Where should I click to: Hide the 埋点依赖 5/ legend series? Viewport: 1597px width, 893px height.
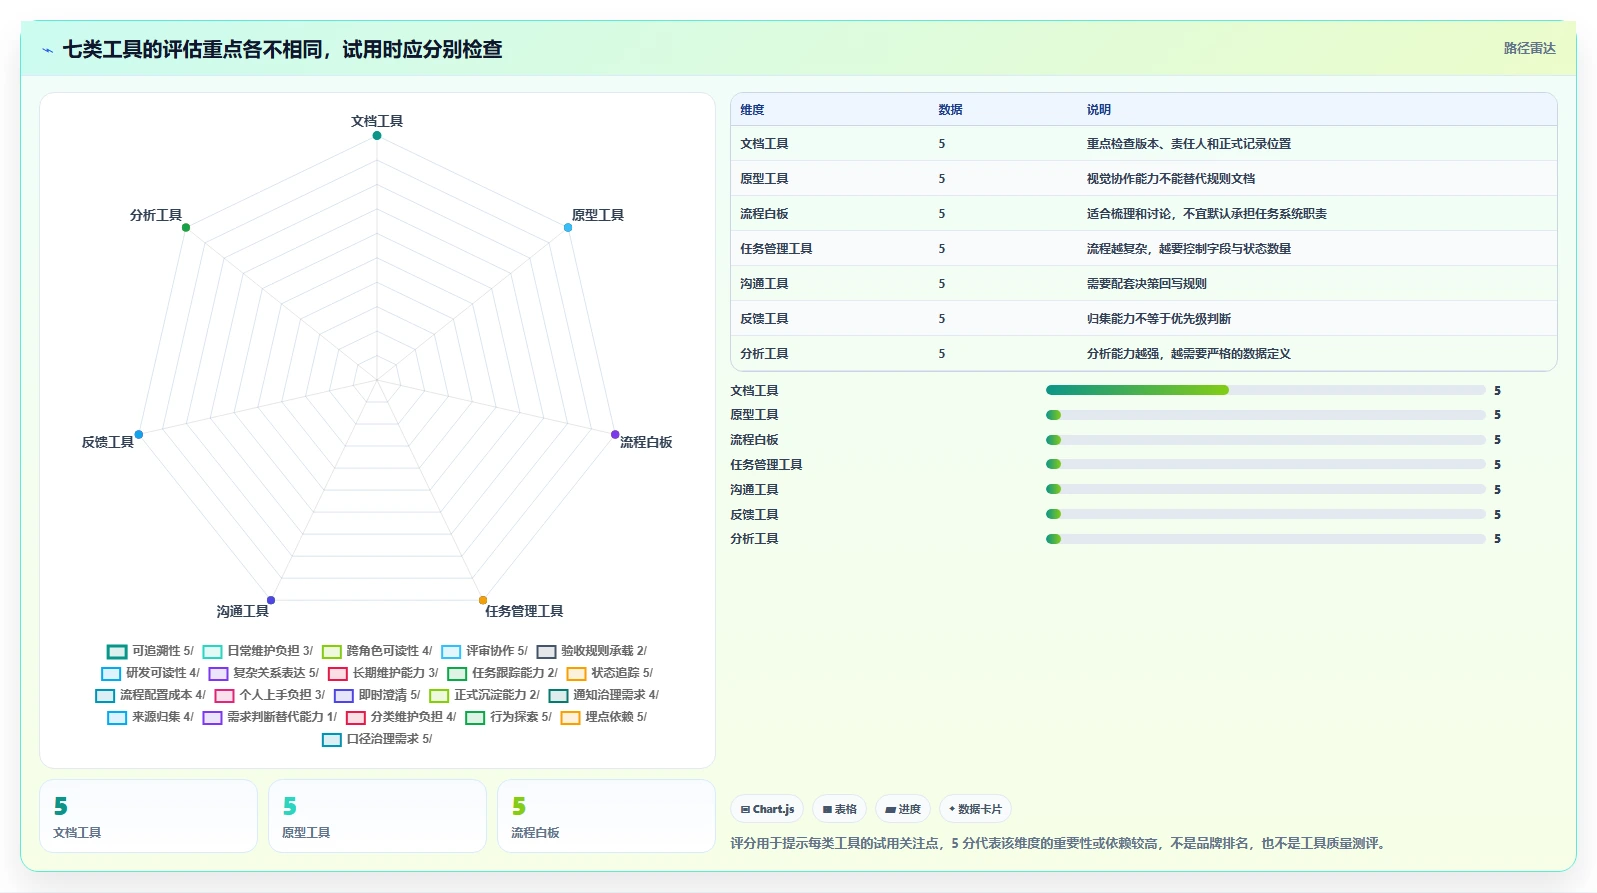tap(603, 717)
